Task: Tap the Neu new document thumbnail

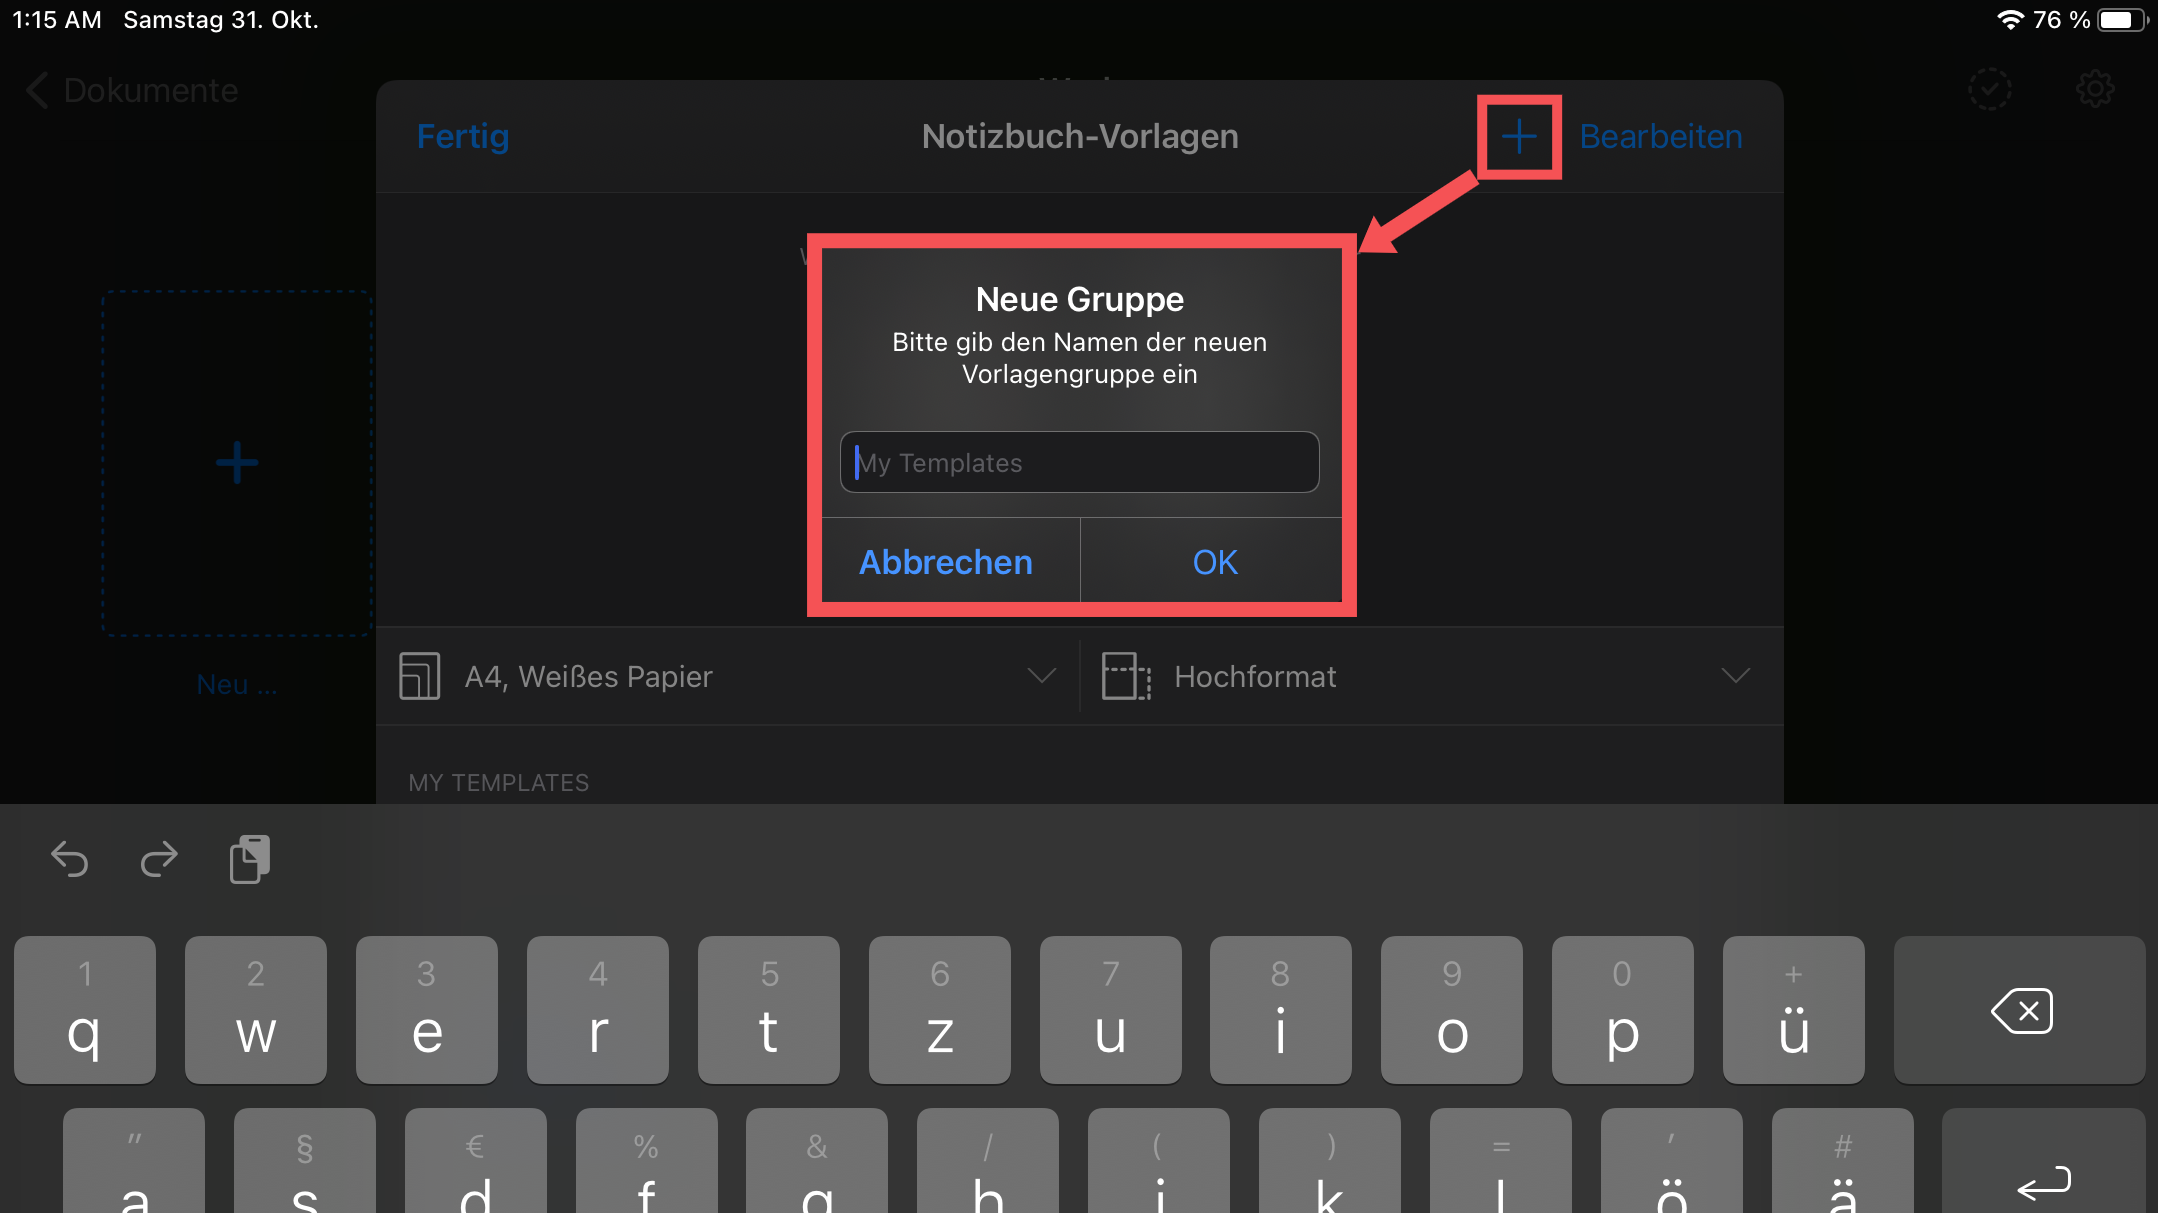Action: (237, 463)
